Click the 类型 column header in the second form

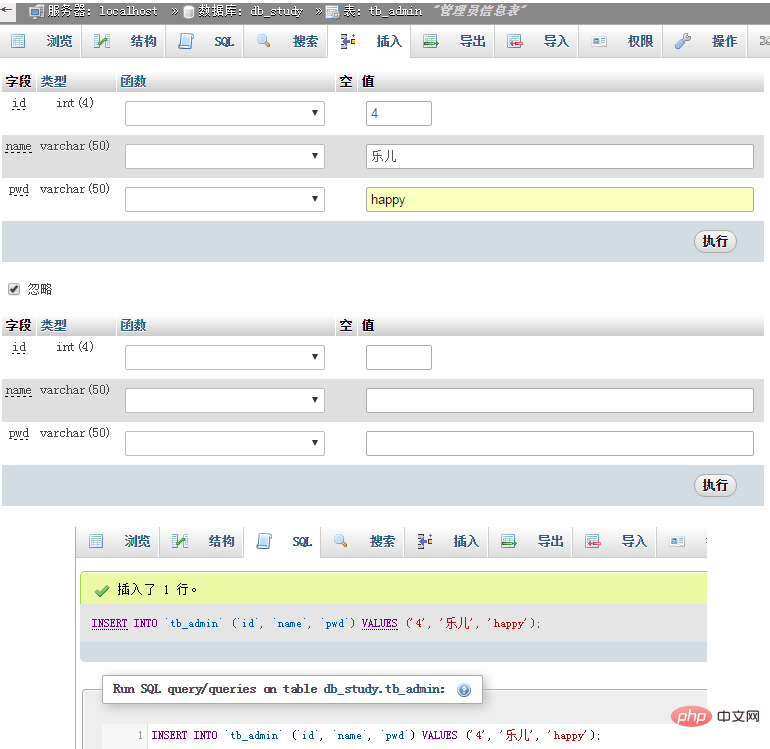point(54,325)
